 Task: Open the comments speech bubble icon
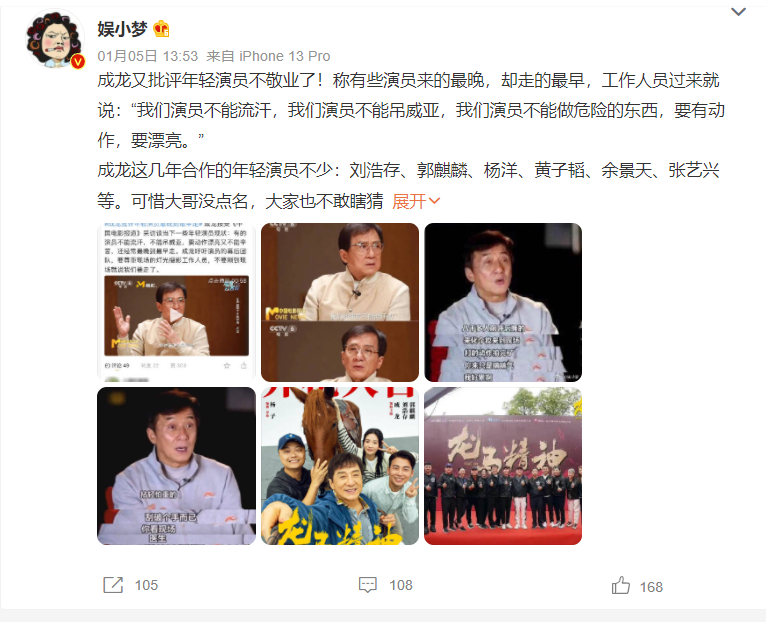(x=367, y=585)
